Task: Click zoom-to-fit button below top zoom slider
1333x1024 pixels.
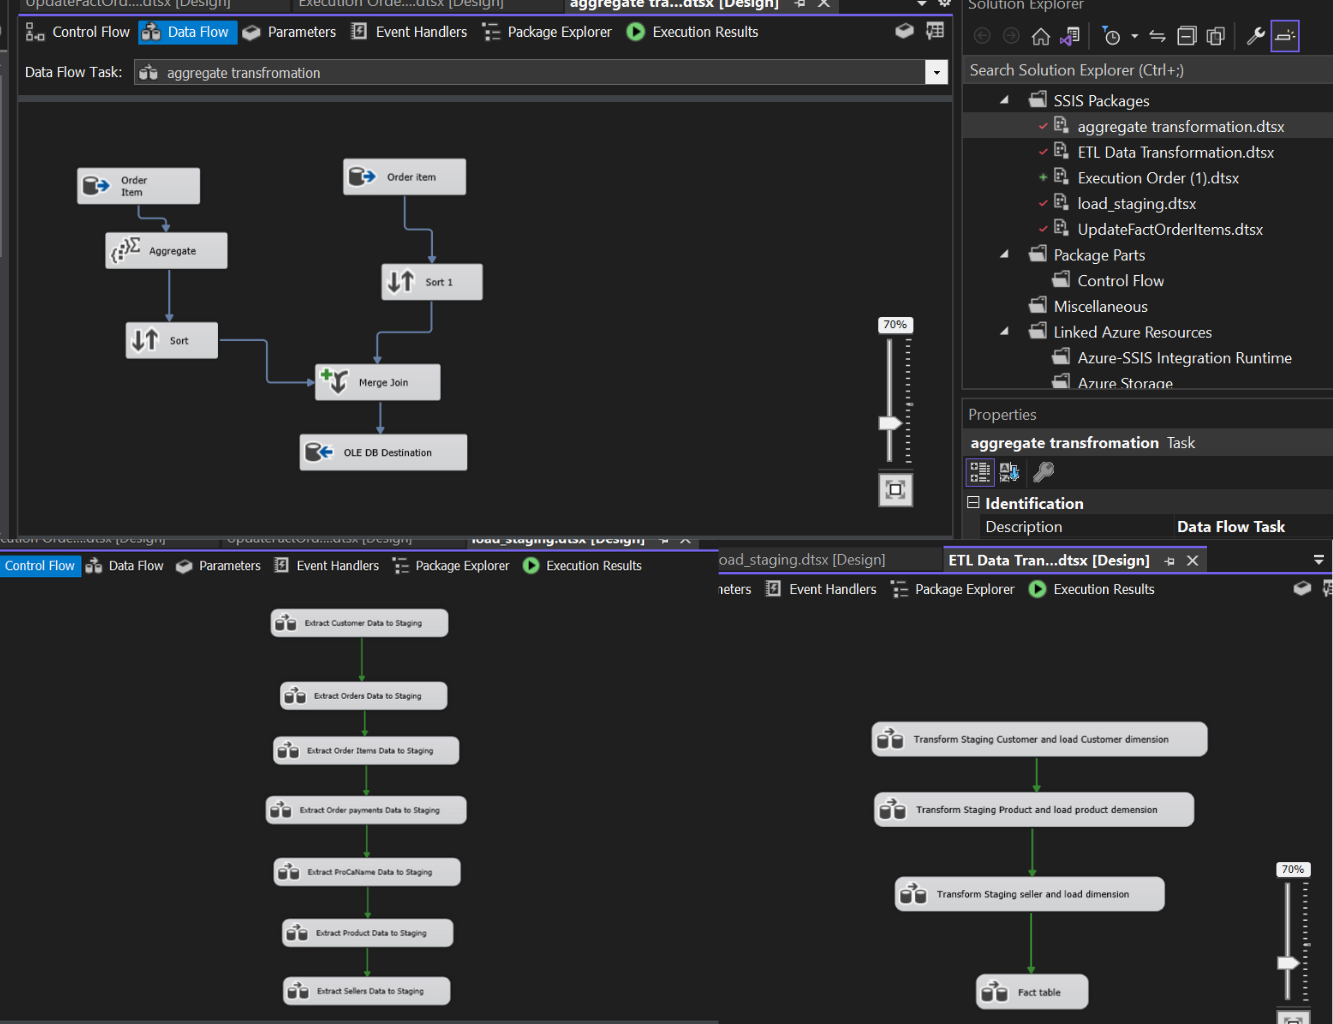Action: (x=895, y=490)
